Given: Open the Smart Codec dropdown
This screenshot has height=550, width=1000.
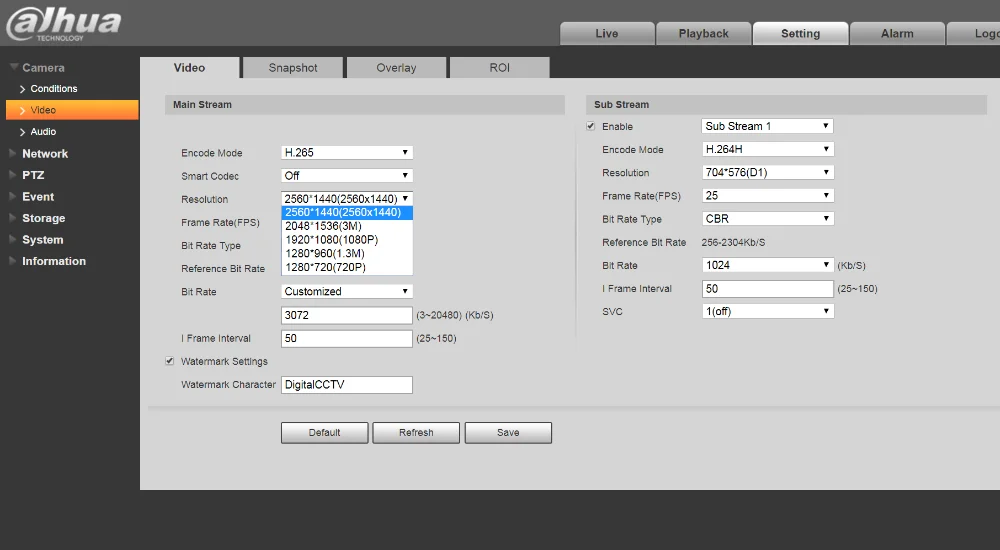Looking at the screenshot, I should 347,175.
